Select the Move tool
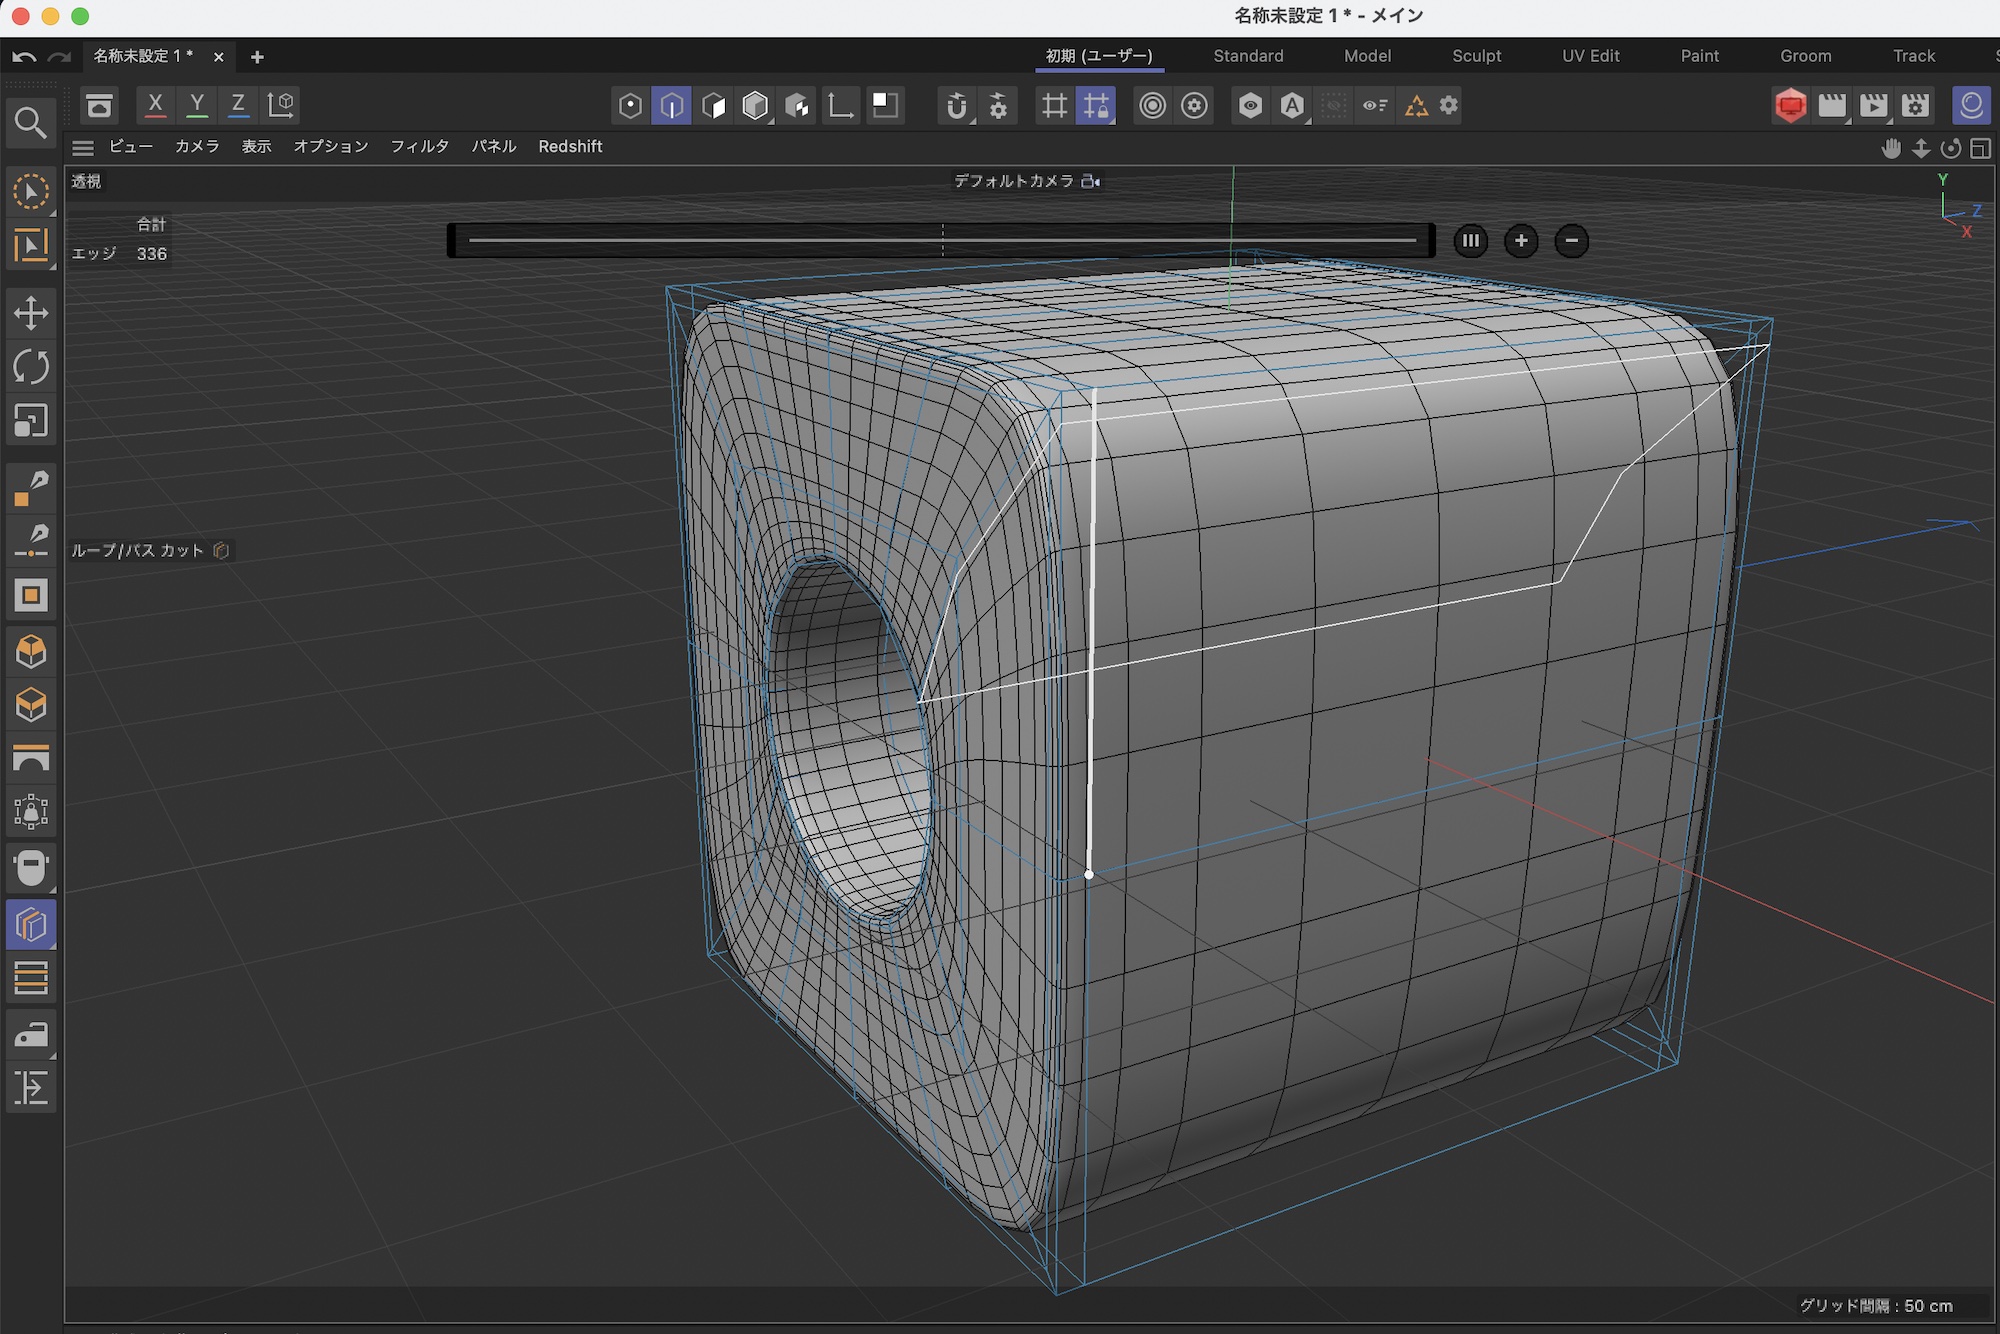 pyautogui.click(x=30, y=313)
